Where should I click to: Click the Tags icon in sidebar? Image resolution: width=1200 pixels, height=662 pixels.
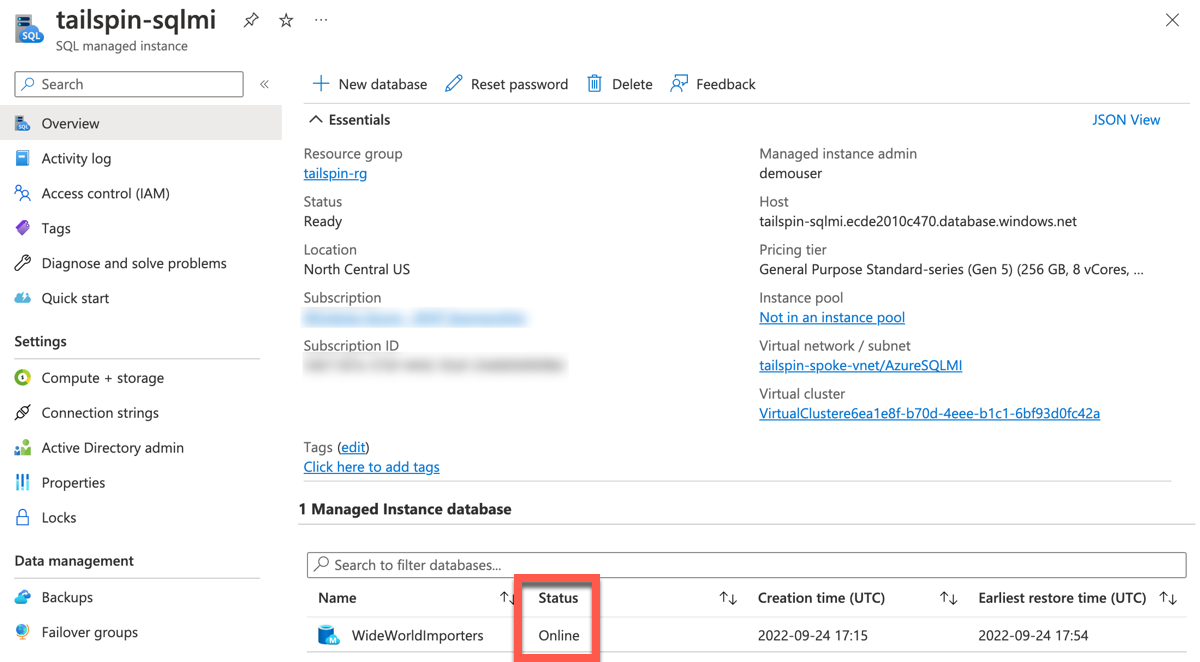tap(23, 228)
